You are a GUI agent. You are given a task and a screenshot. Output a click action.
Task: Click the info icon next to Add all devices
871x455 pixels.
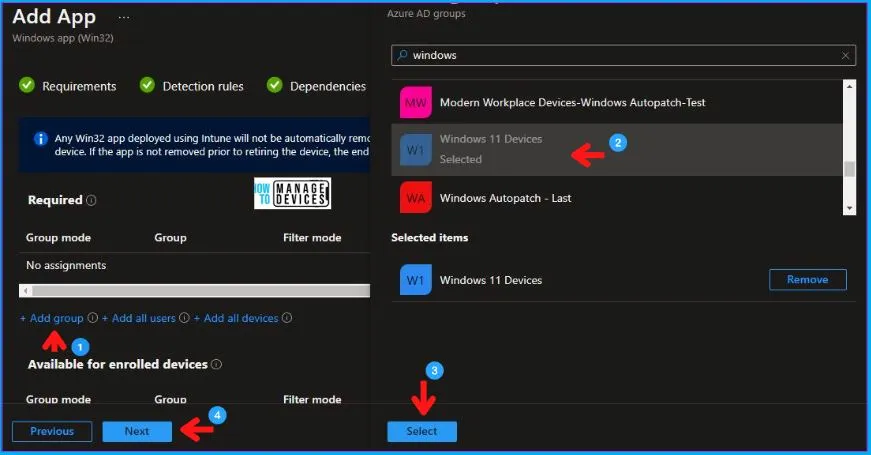point(287,318)
